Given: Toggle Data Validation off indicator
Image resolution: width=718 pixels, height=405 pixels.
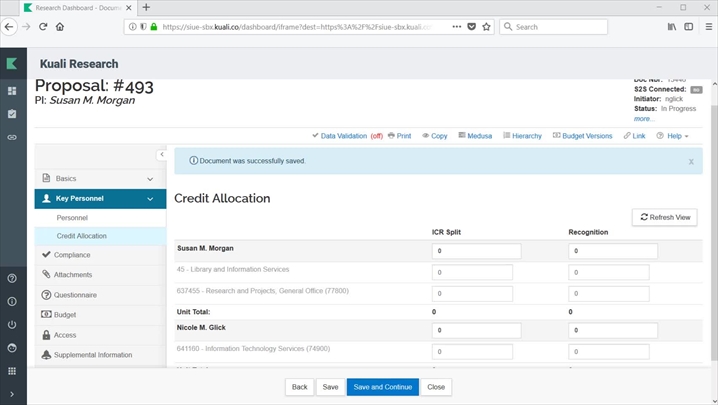Looking at the screenshot, I should [x=376, y=135].
